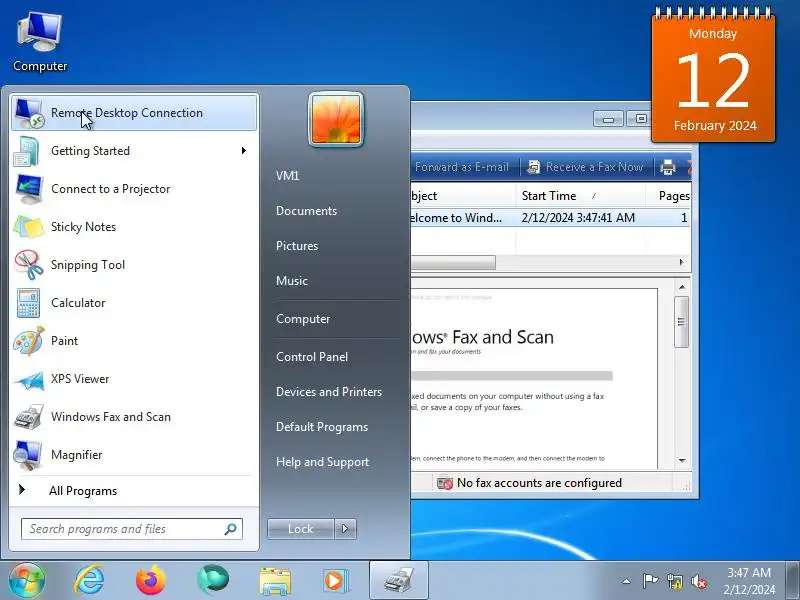
Task: Click Action Center flag tray icon
Action: click(x=650, y=581)
